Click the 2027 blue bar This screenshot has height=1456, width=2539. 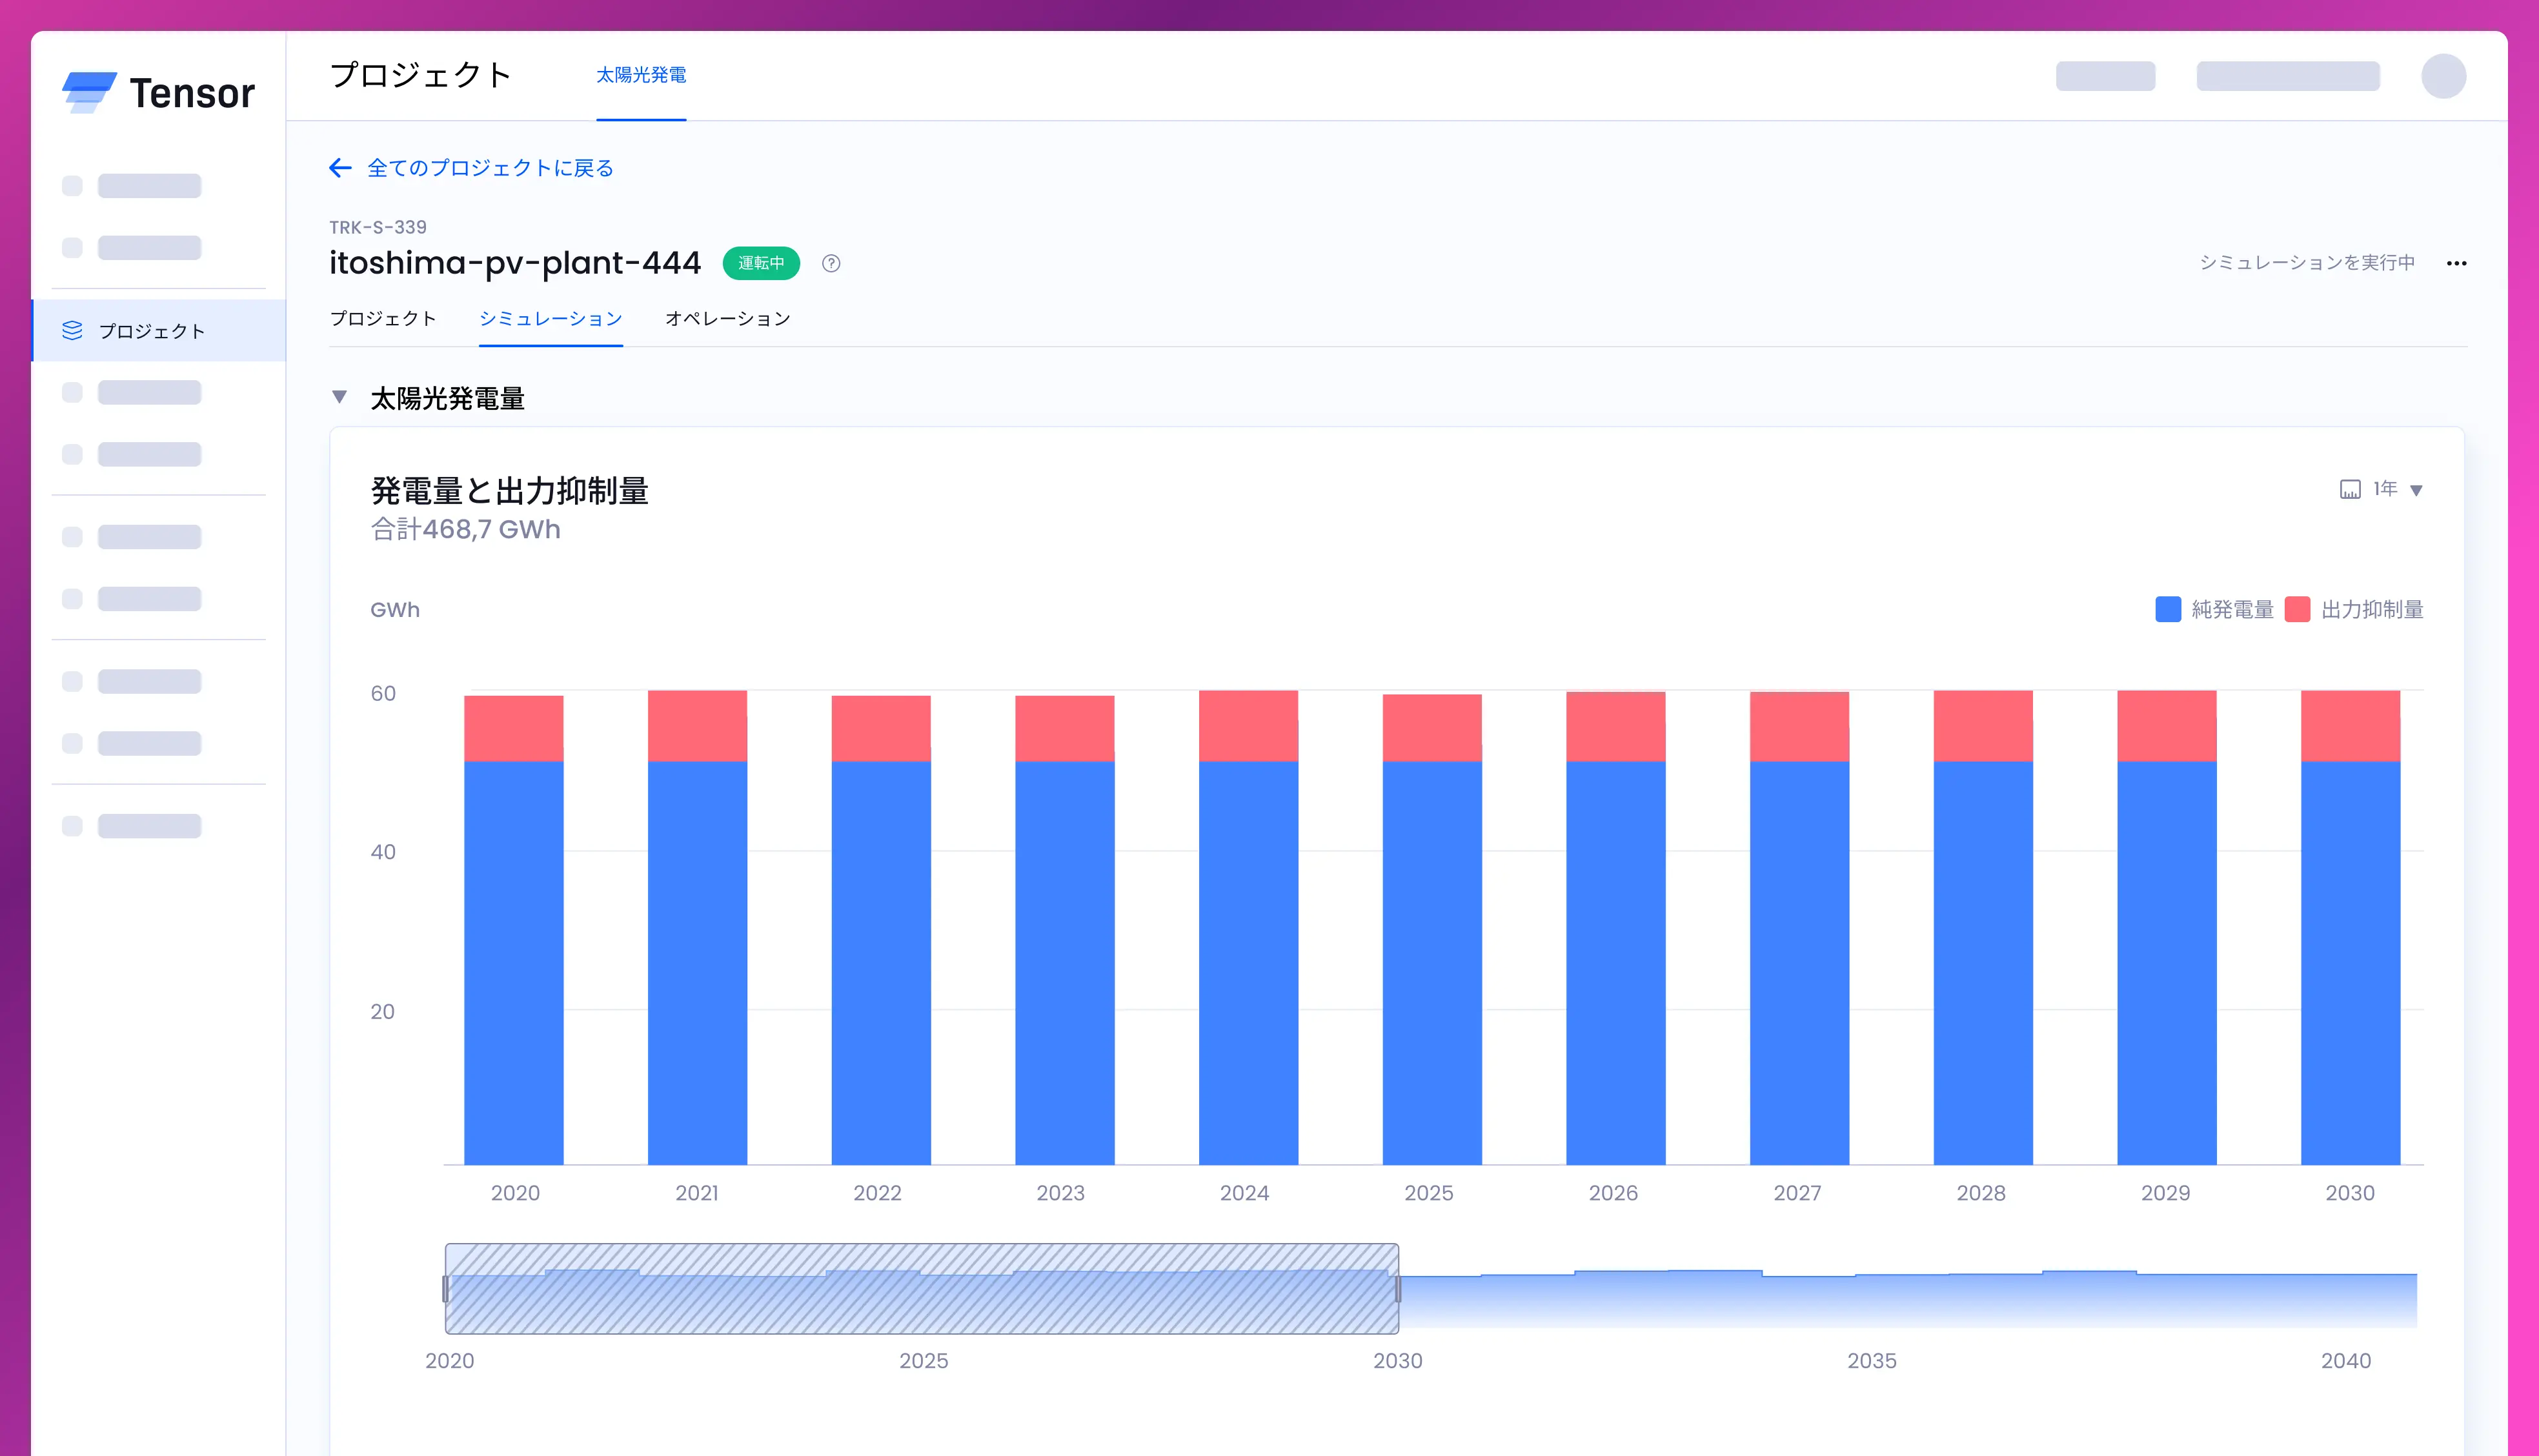tap(1799, 962)
